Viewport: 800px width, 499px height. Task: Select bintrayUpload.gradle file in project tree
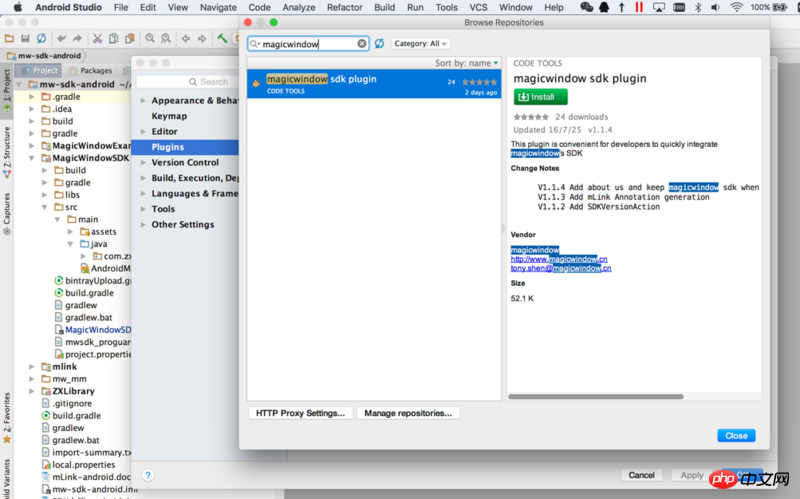[x=92, y=281]
